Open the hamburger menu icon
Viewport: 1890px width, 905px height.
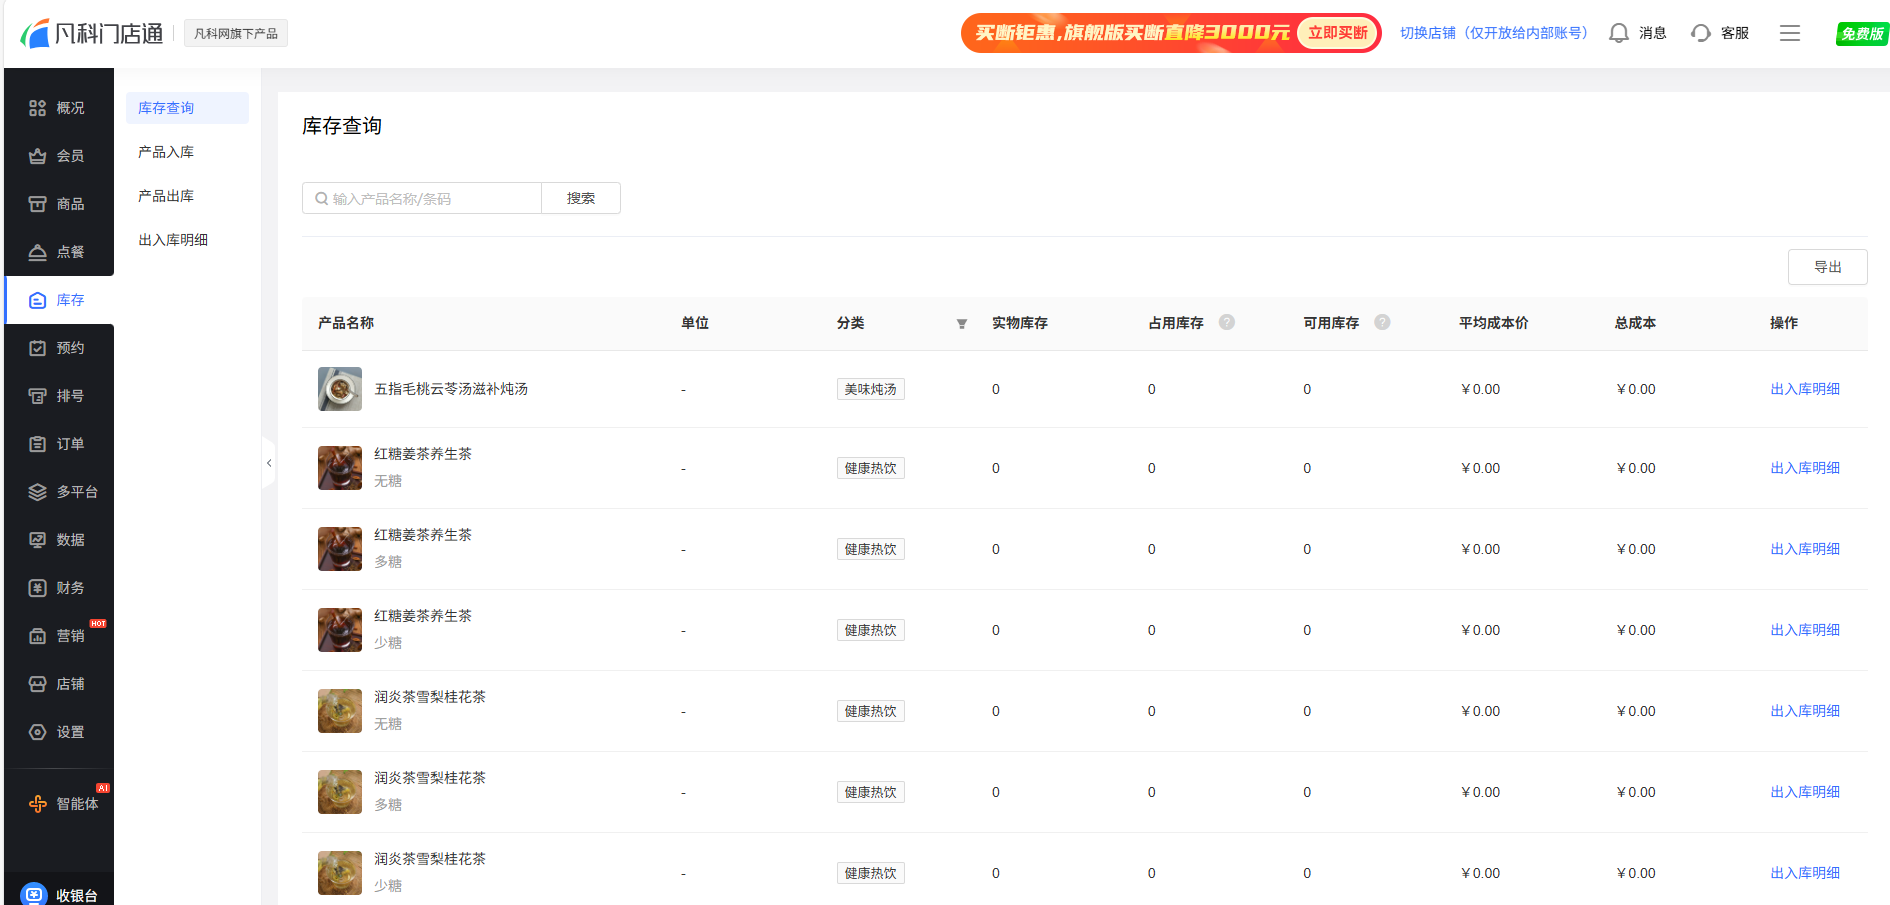click(1789, 33)
